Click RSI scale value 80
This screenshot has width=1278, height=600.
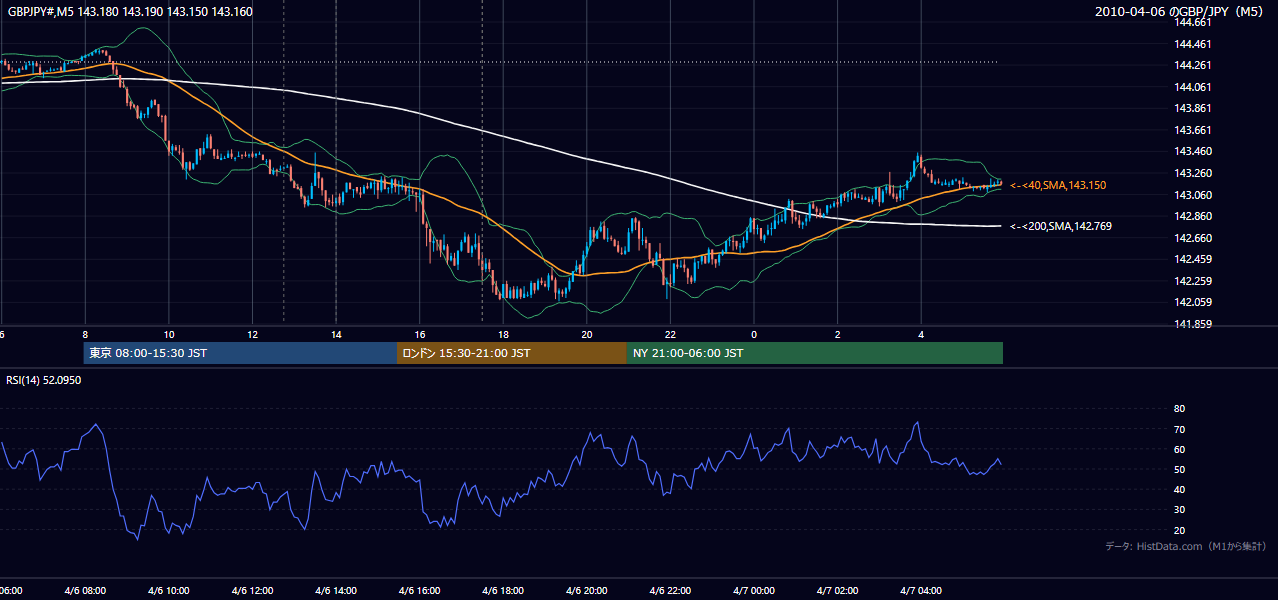pos(1179,409)
